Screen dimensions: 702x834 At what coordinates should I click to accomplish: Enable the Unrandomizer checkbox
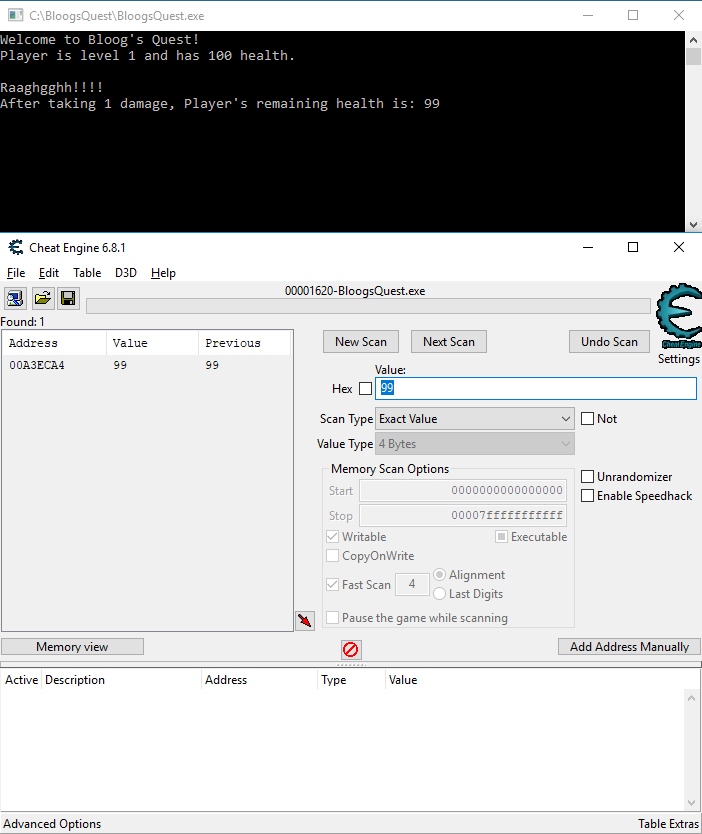[588, 477]
